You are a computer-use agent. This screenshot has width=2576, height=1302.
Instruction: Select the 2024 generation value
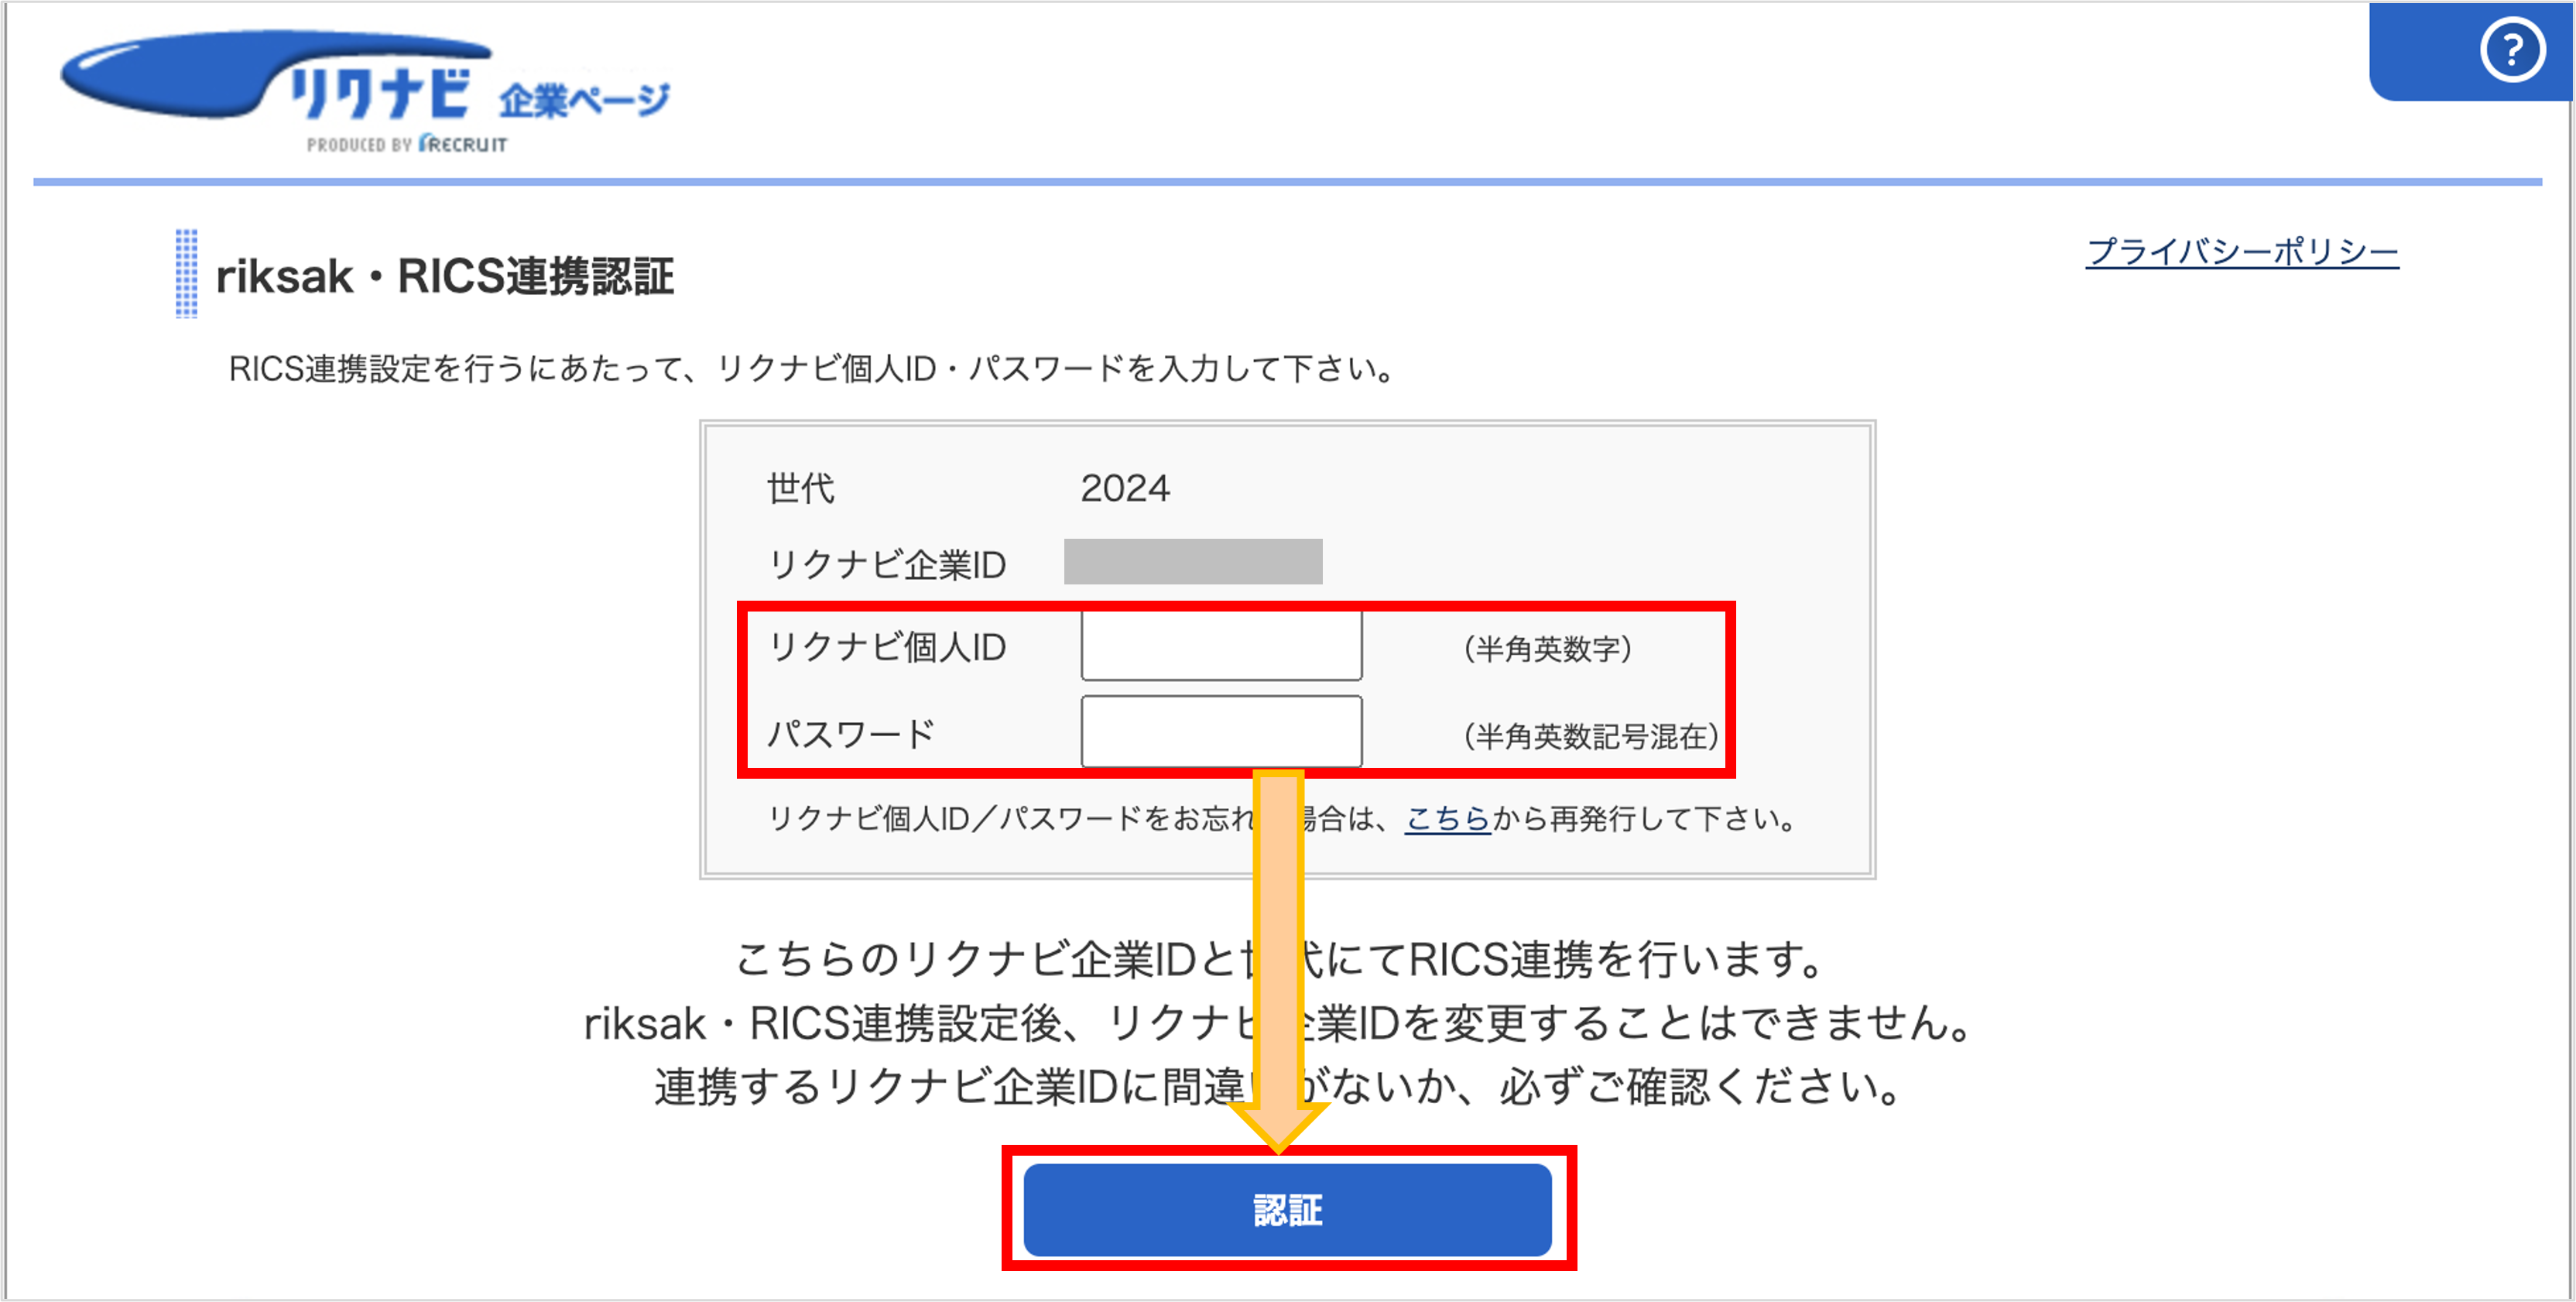point(1125,488)
